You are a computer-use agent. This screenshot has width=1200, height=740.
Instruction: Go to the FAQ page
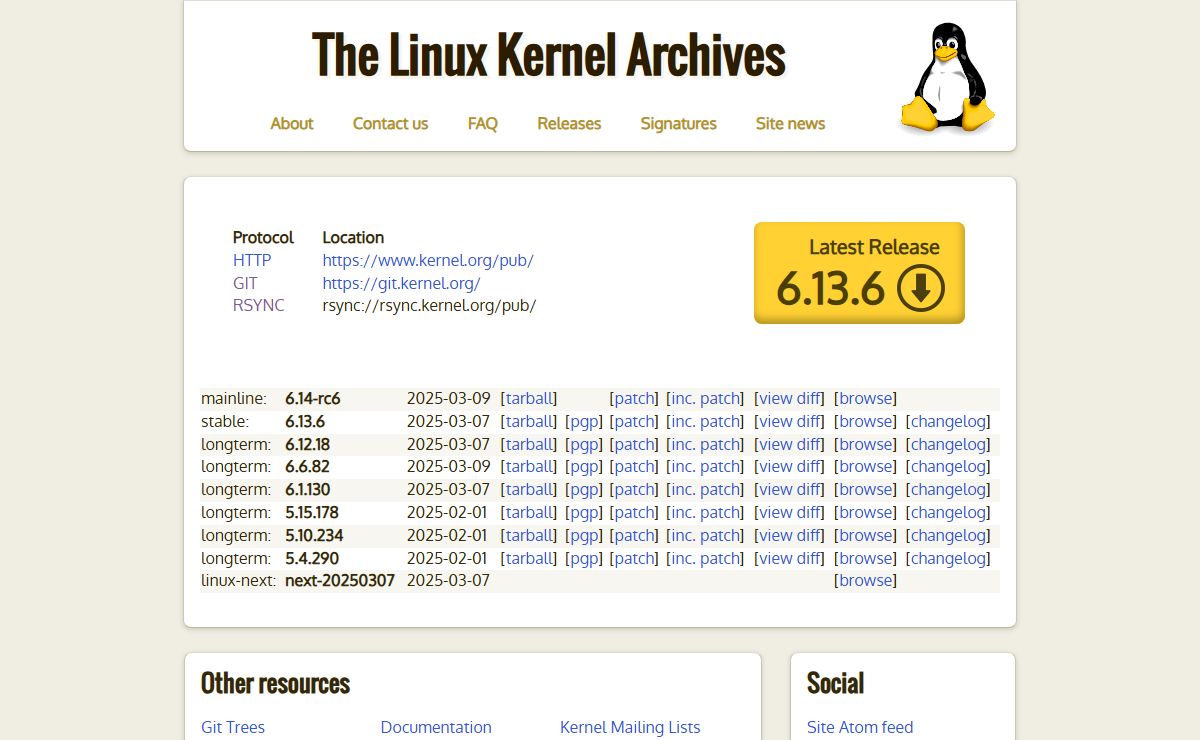(483, 123)
